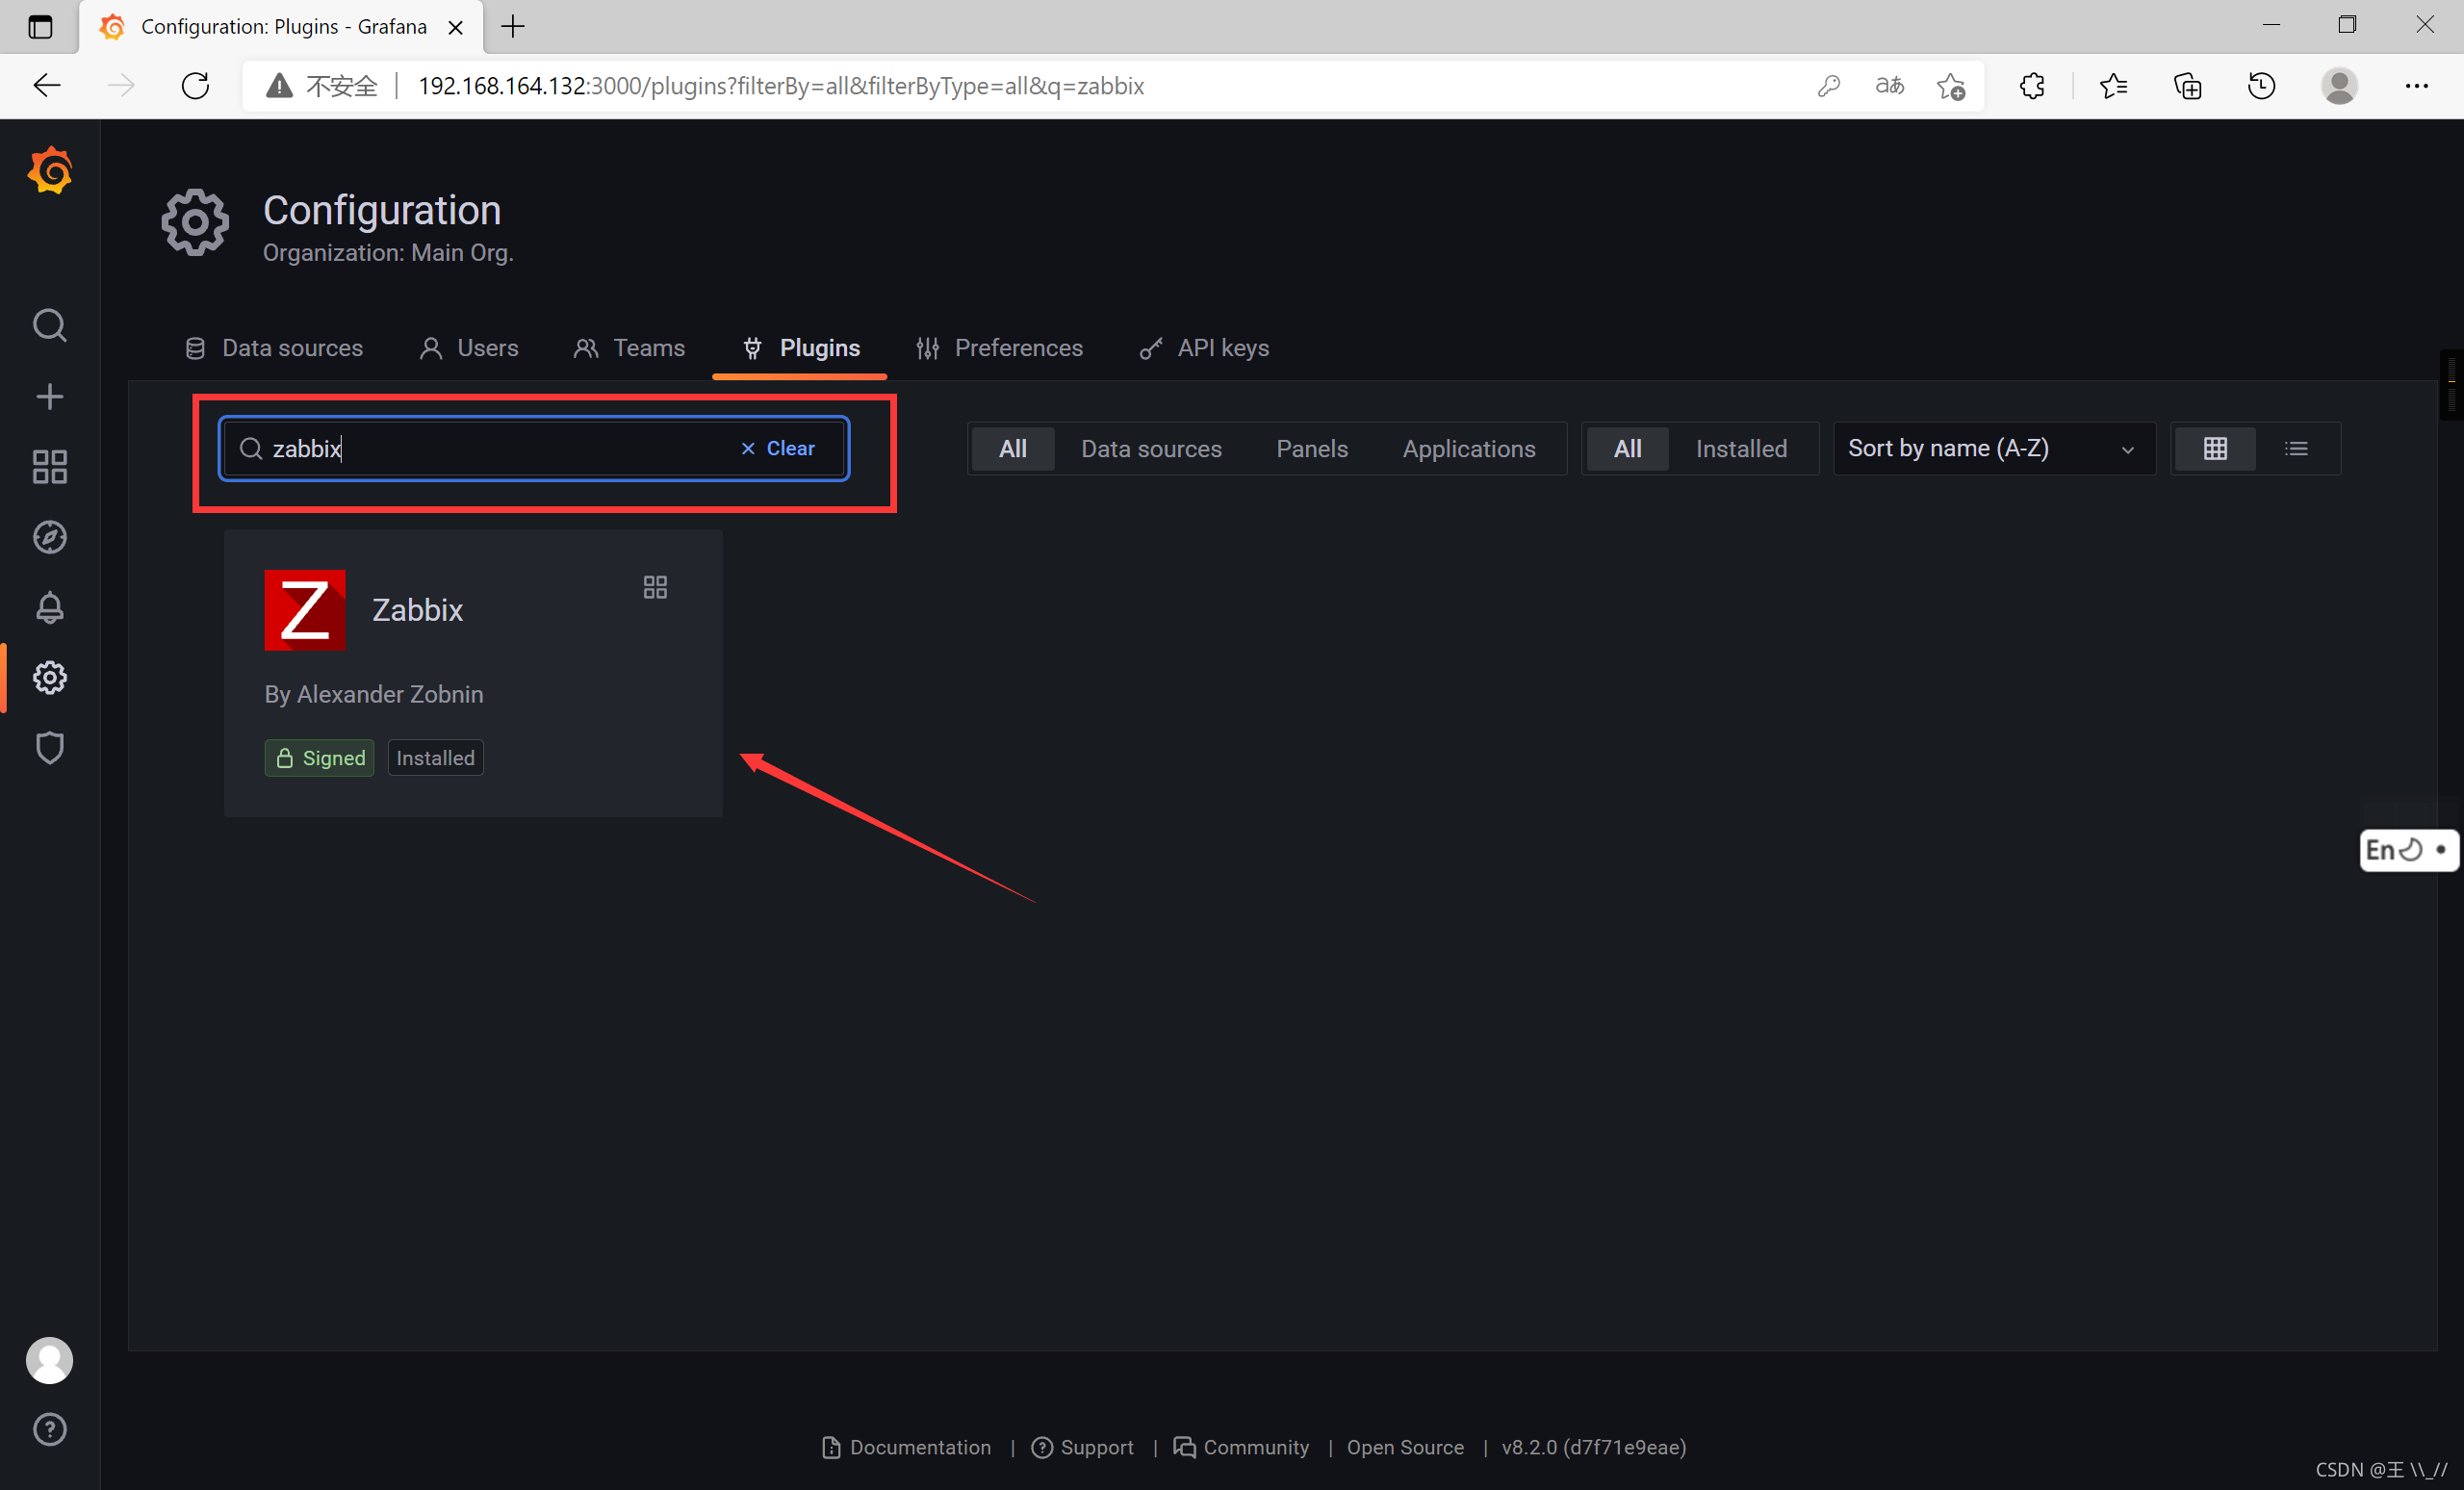Filter plugins by Applications type
Viewport: 2464px width, 1490px height.
pyautogui.click(x=1468, y=449)
